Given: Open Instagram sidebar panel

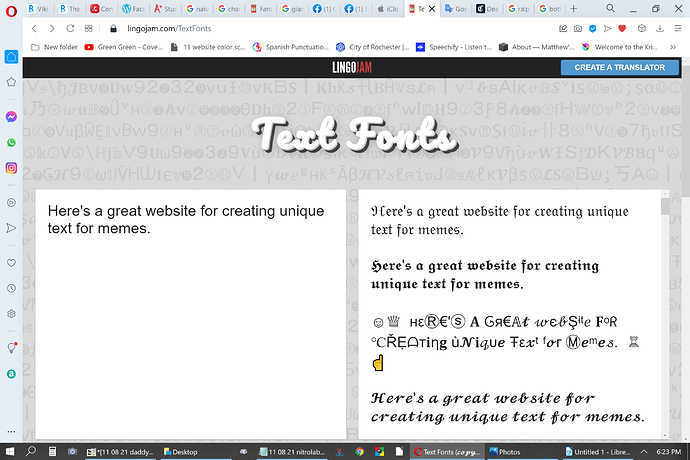Looking at the screenshot, I should (11, 168).
